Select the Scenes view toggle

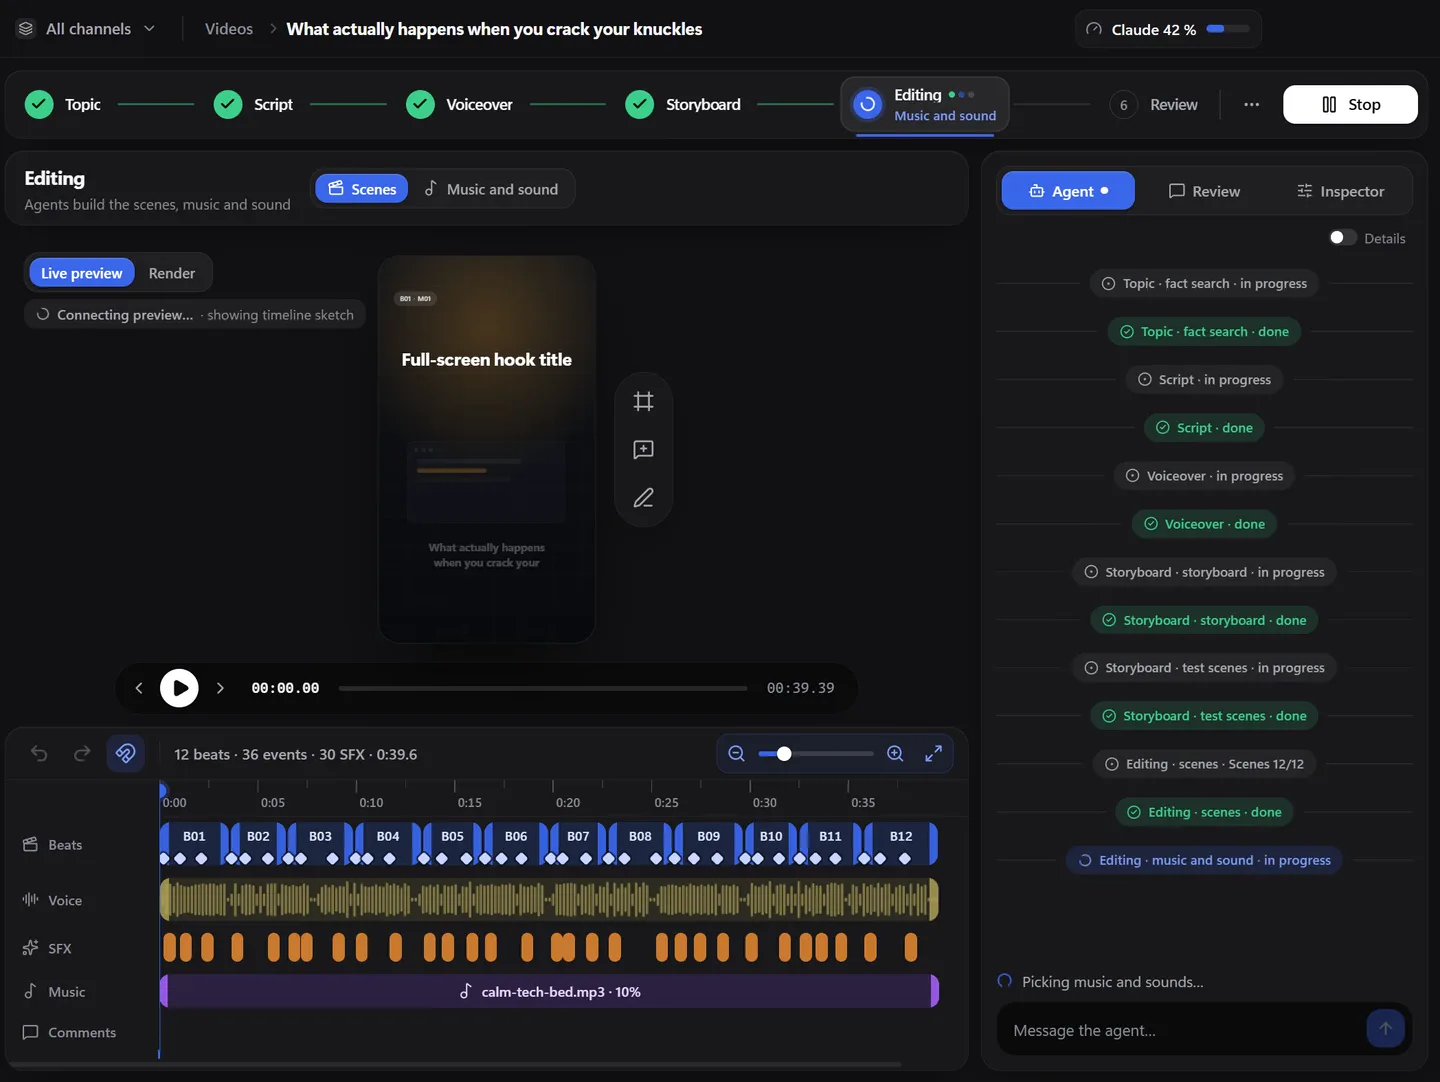(362, 189)
